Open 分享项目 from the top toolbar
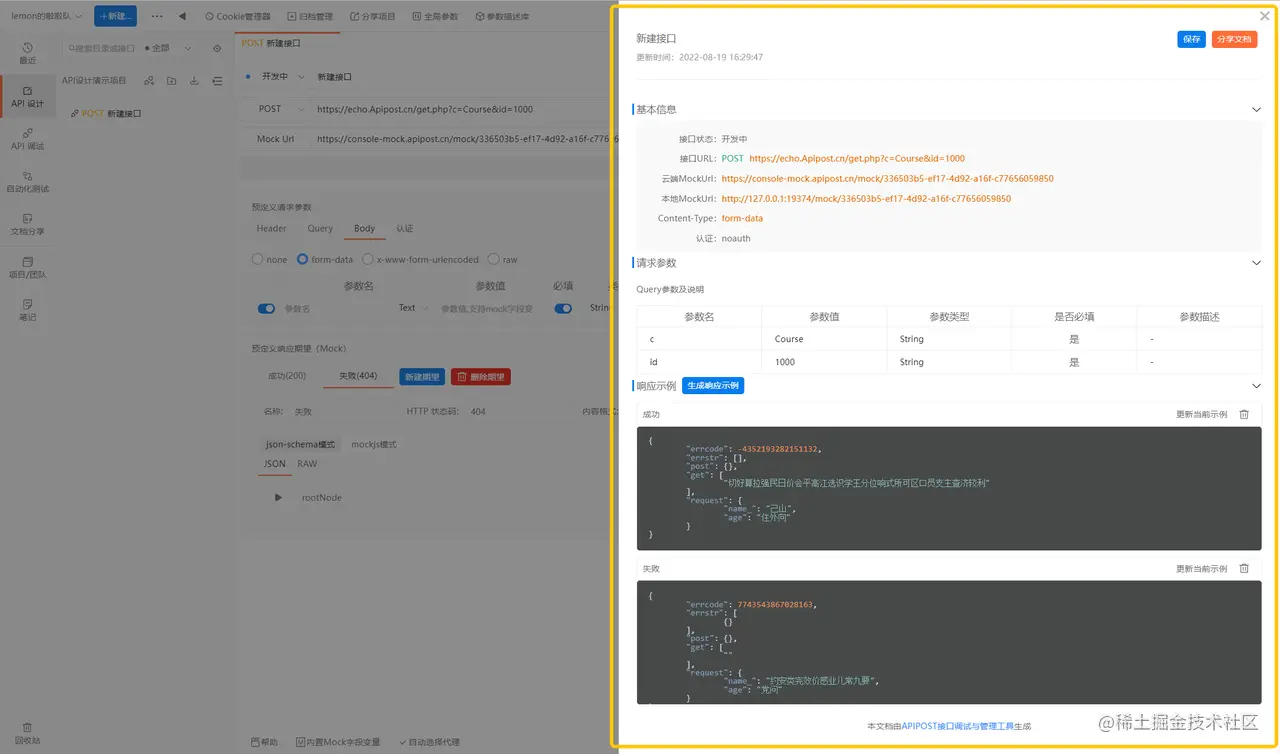The image size is (1280, 754). pyautogui.click(x=371, y=16)
